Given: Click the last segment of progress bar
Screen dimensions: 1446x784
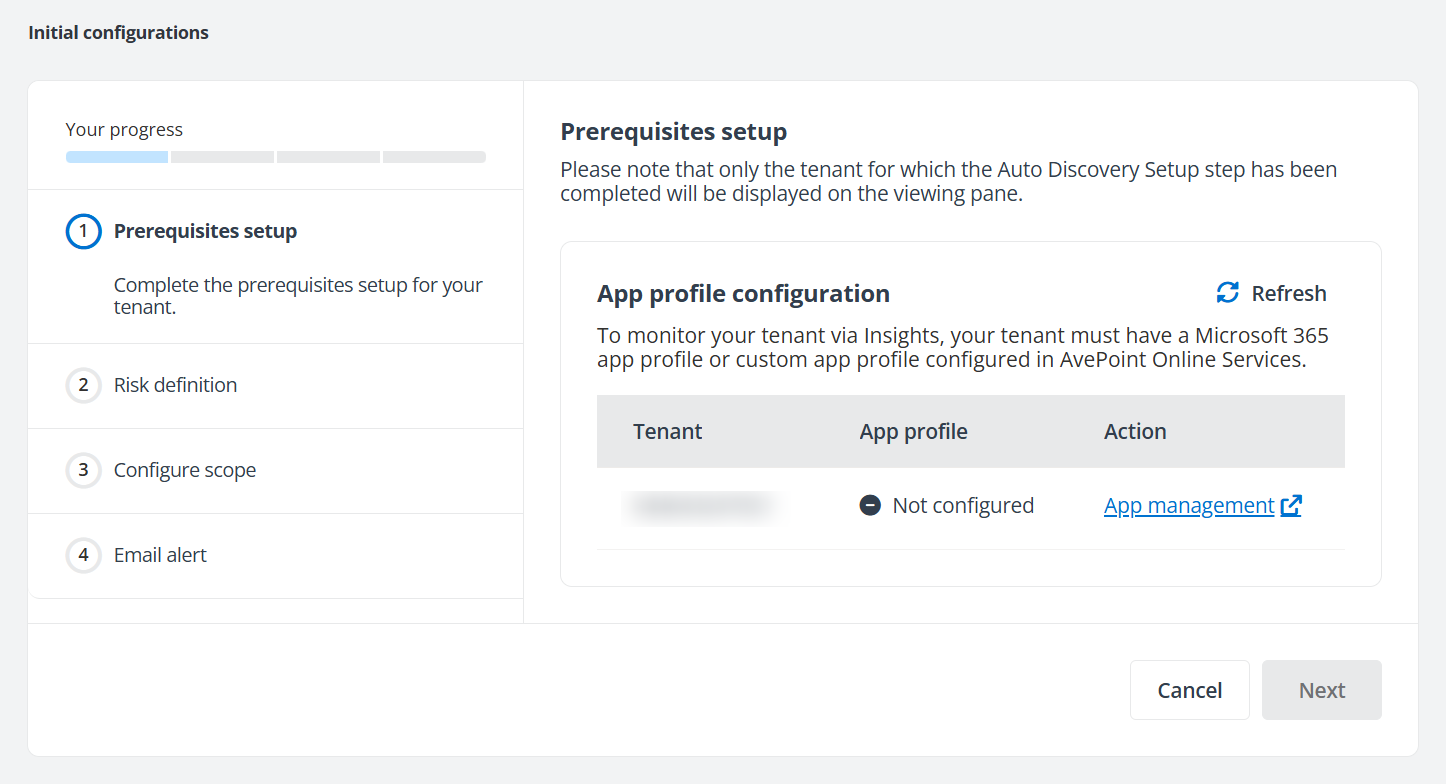Looking at the screenshot, I should (434, 157).
